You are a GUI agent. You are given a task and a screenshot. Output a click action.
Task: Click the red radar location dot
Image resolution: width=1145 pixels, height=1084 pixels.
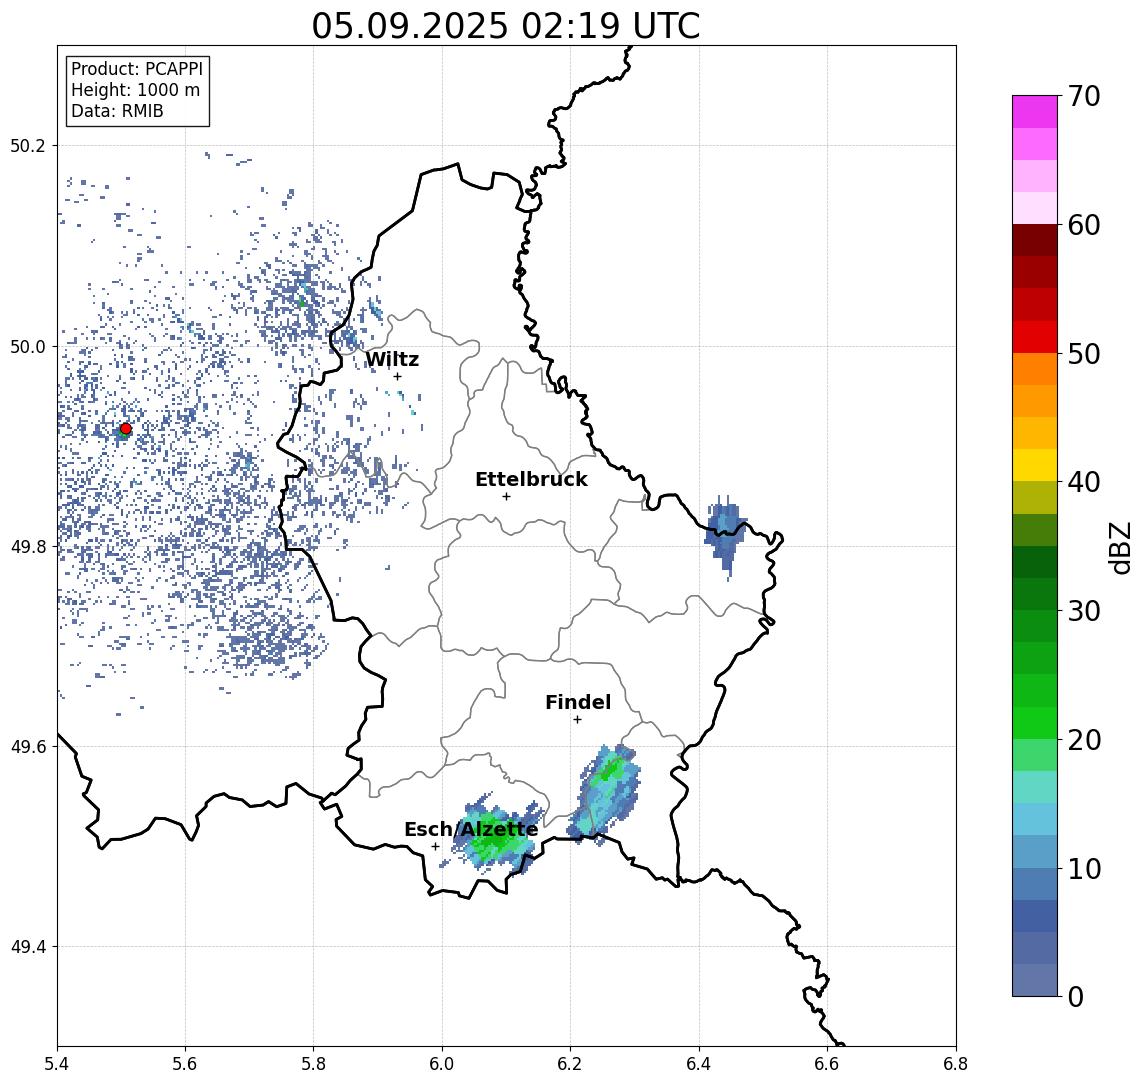(126, 429)
